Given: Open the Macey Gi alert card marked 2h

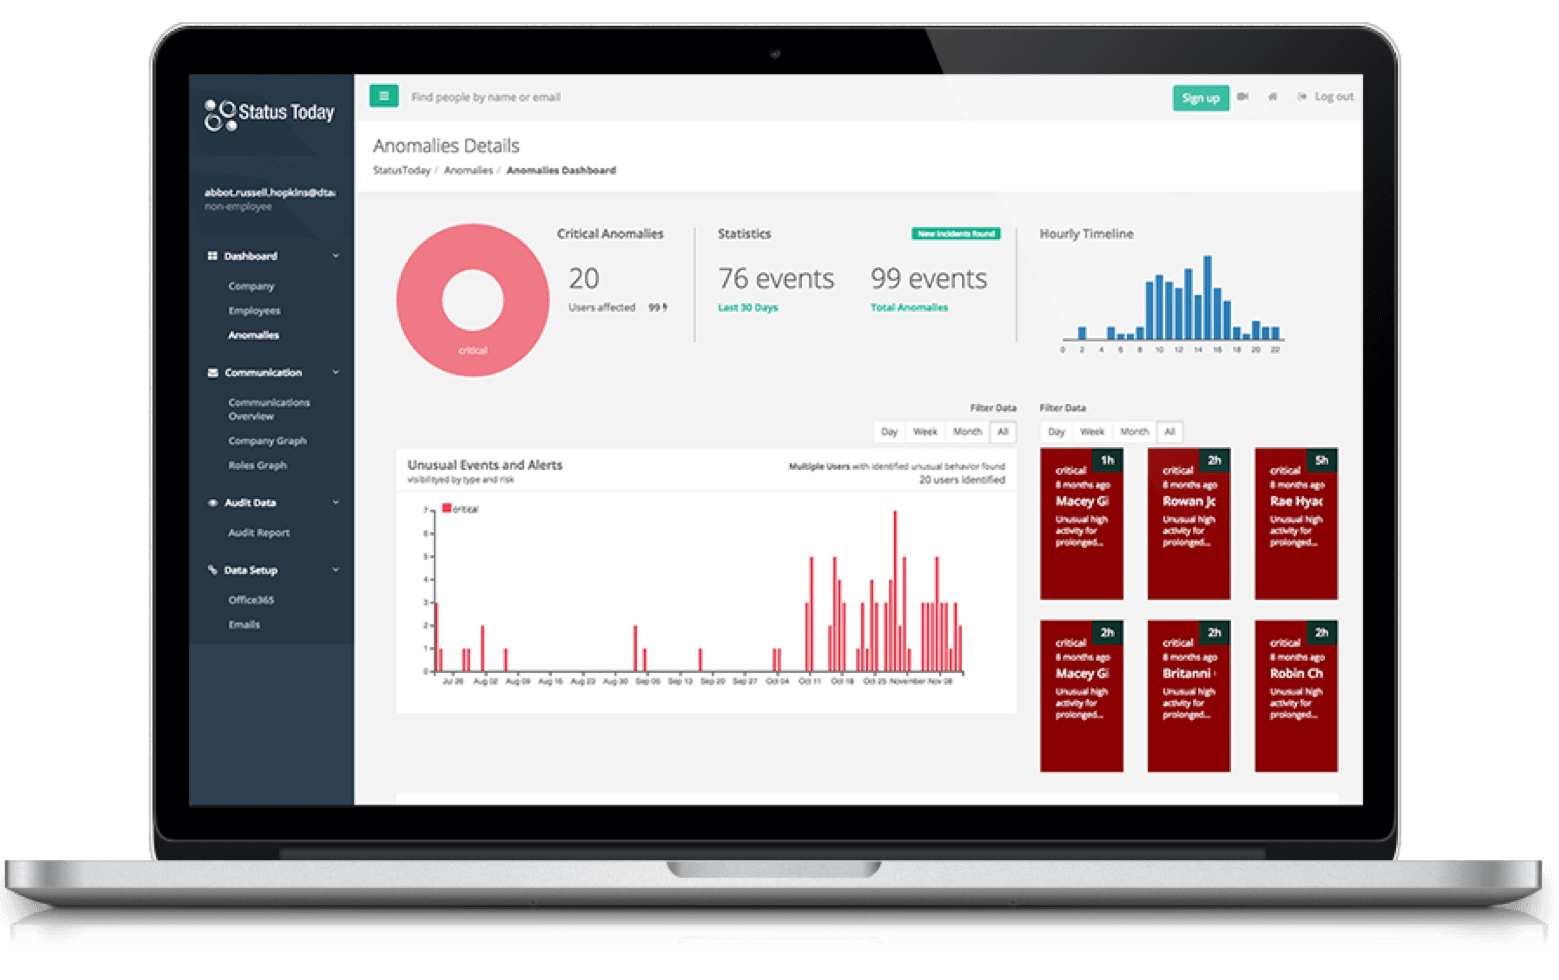Looking at the screenshot, I should point(1082,696).
